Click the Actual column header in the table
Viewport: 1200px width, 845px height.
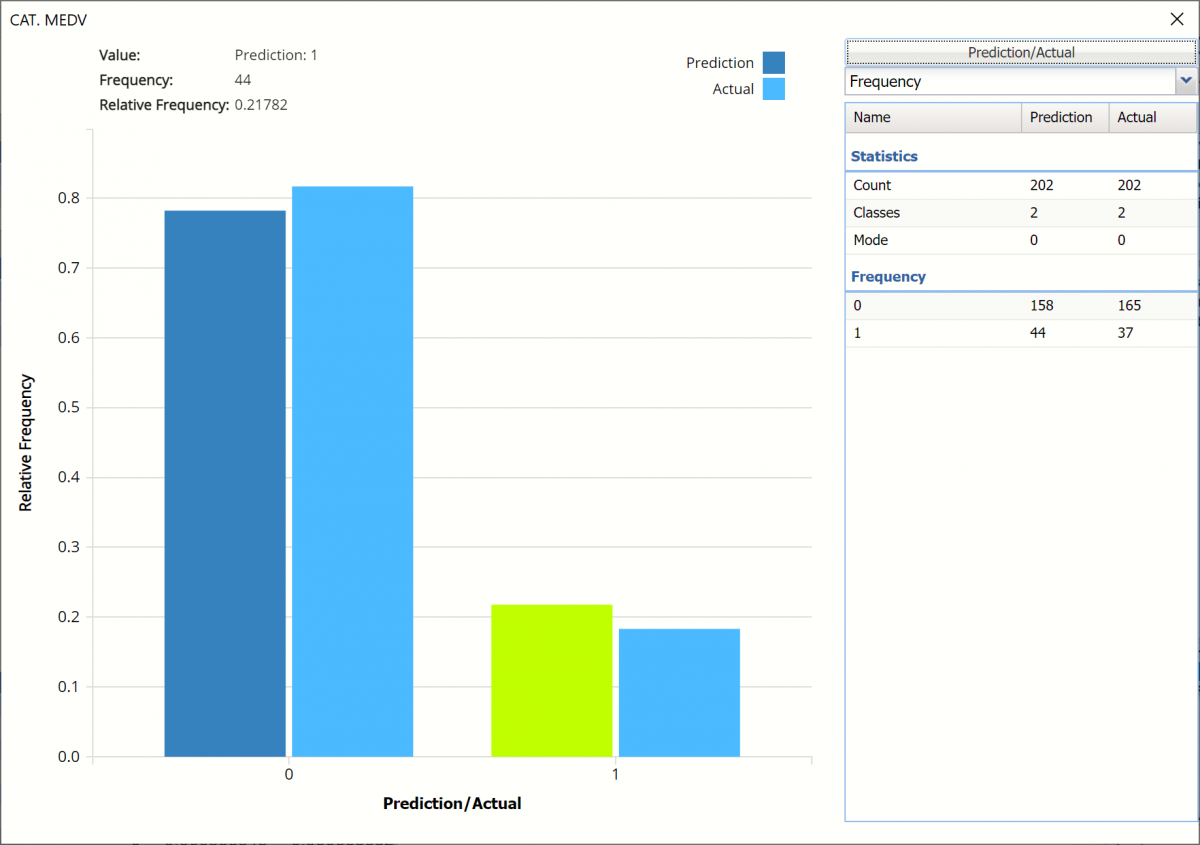(x=1150, y=118)
